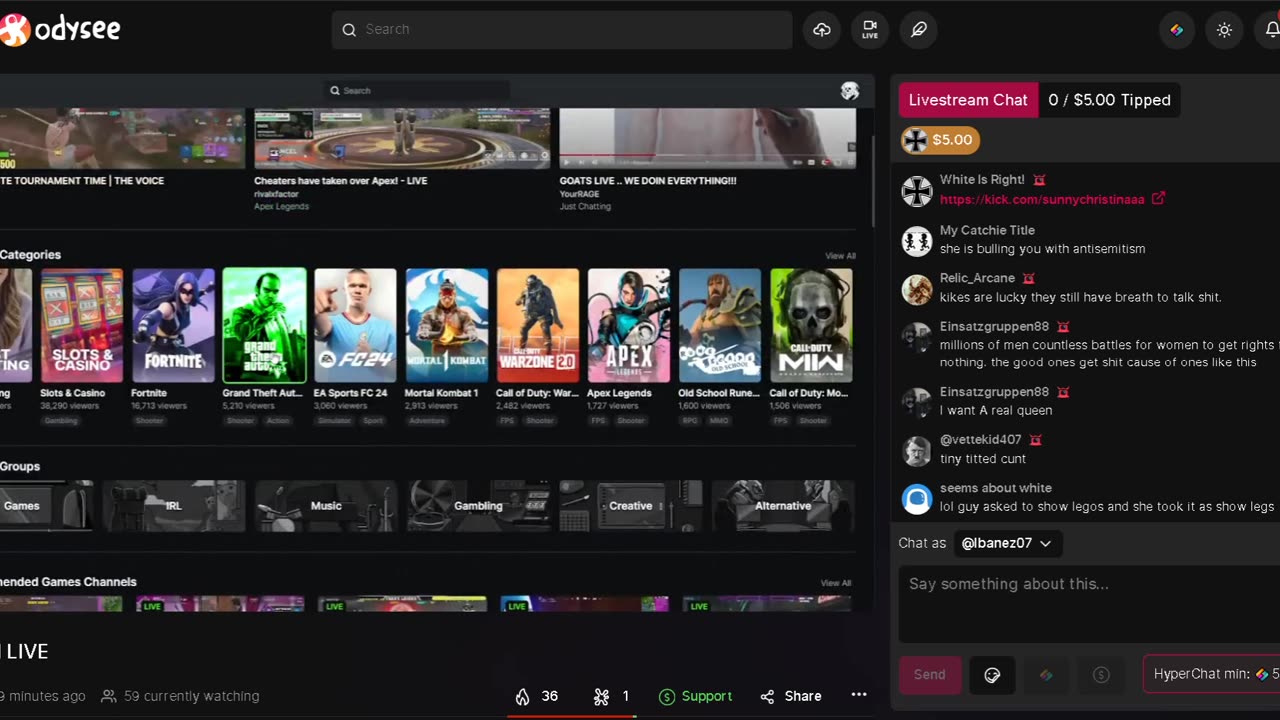Go to the Odysee home logo
This screenshot has height=720, width=1280.
[60, 30]
